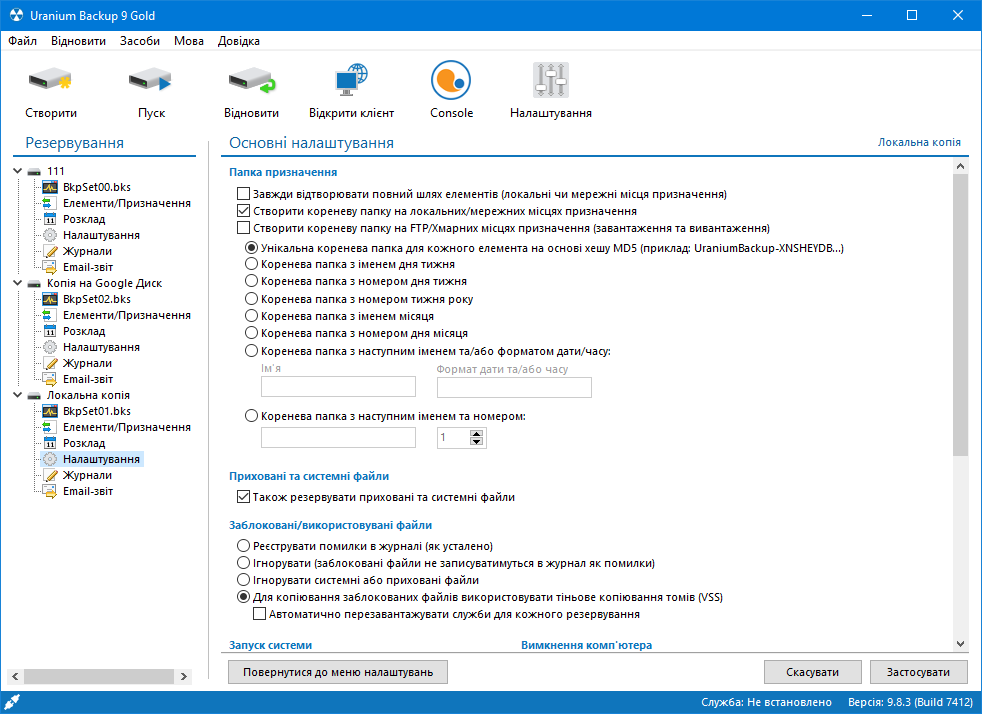Image resolution: width=982 pixels, height=714 pixels.
Task: Click Елементи/Призначення icon under Локальна копія
Action: point(50,427)
